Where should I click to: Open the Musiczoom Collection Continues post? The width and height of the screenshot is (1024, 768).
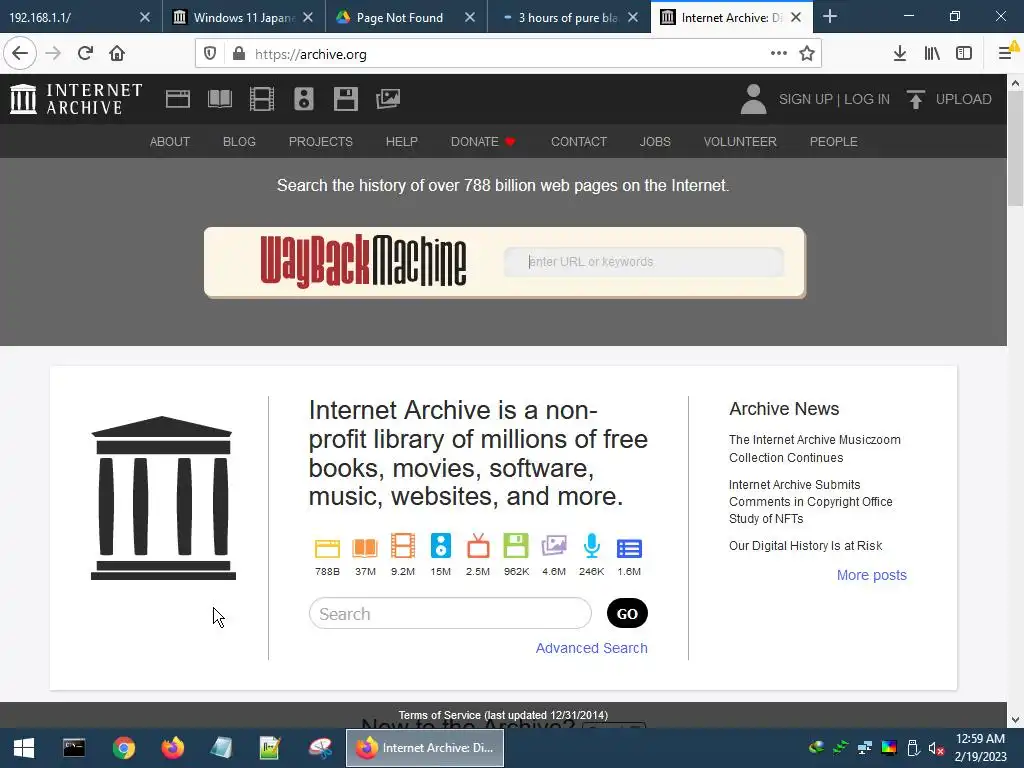[x=814, y=449]
